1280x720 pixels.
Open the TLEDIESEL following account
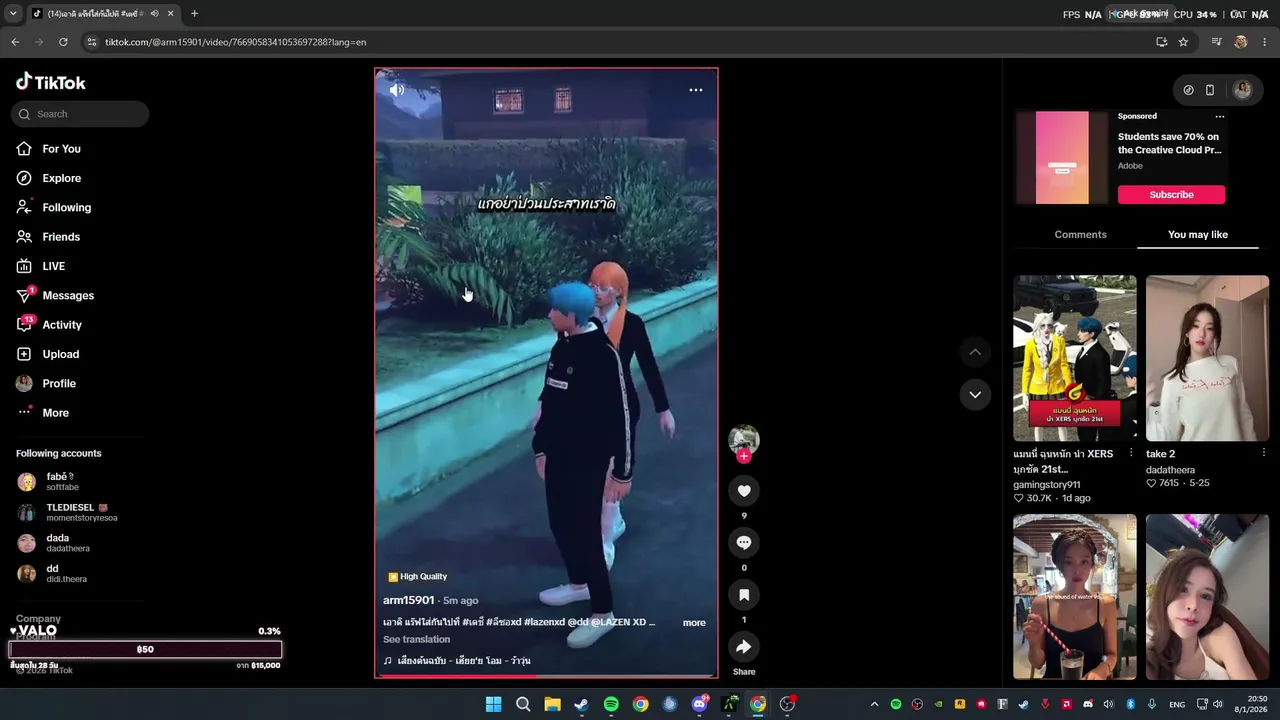67,512
